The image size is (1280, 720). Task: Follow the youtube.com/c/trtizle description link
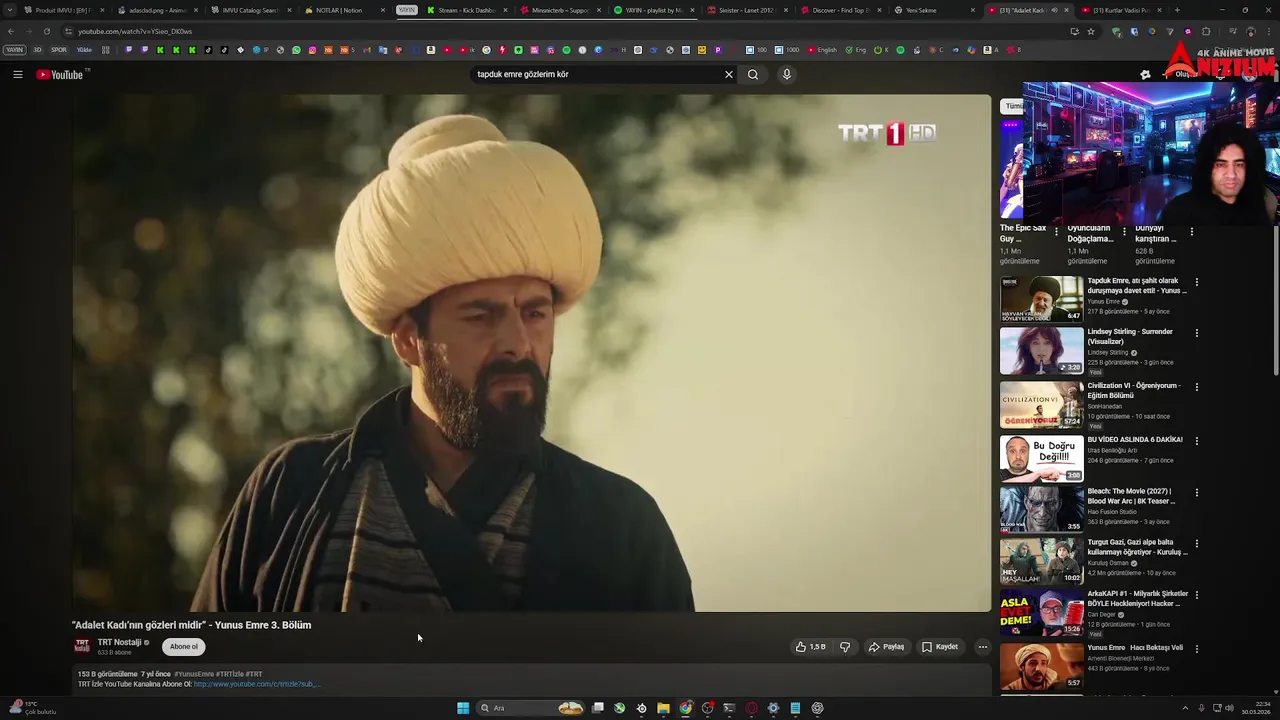[x=257, y=684]
